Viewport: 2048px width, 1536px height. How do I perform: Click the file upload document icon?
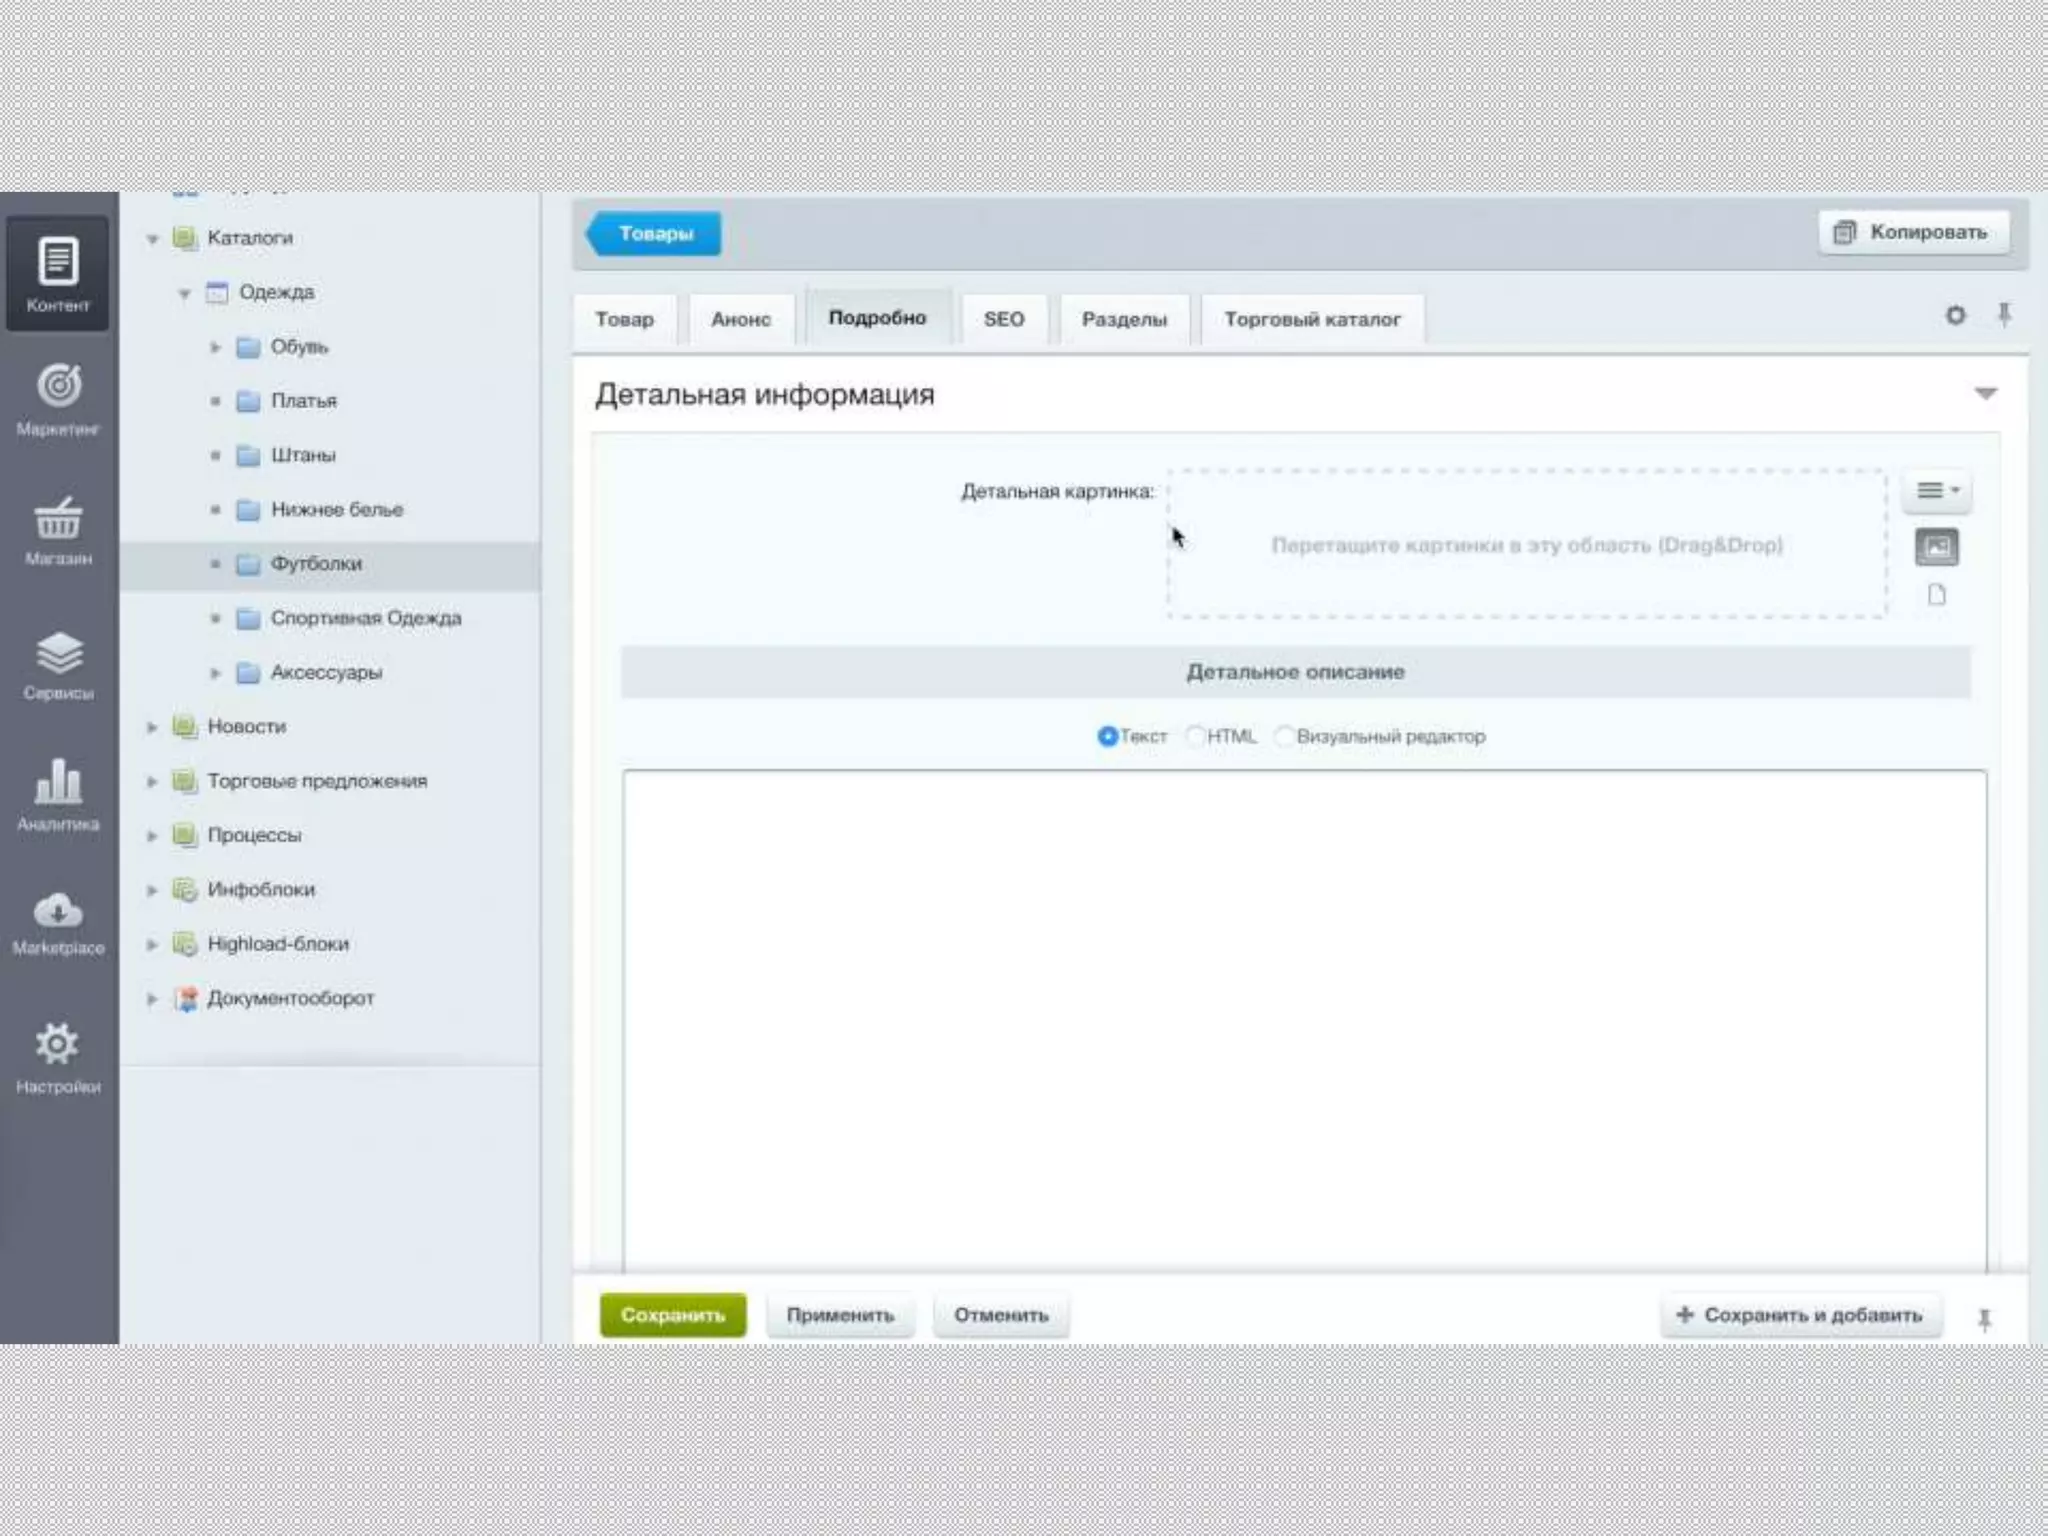pyautogui.click(x=1936, y=595)
